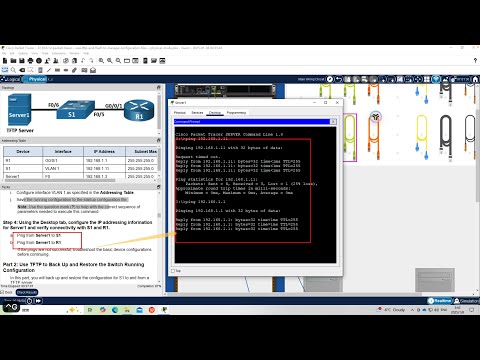Toggle the Top checkbox in Server1 window
480x360 pixels.
173,271
